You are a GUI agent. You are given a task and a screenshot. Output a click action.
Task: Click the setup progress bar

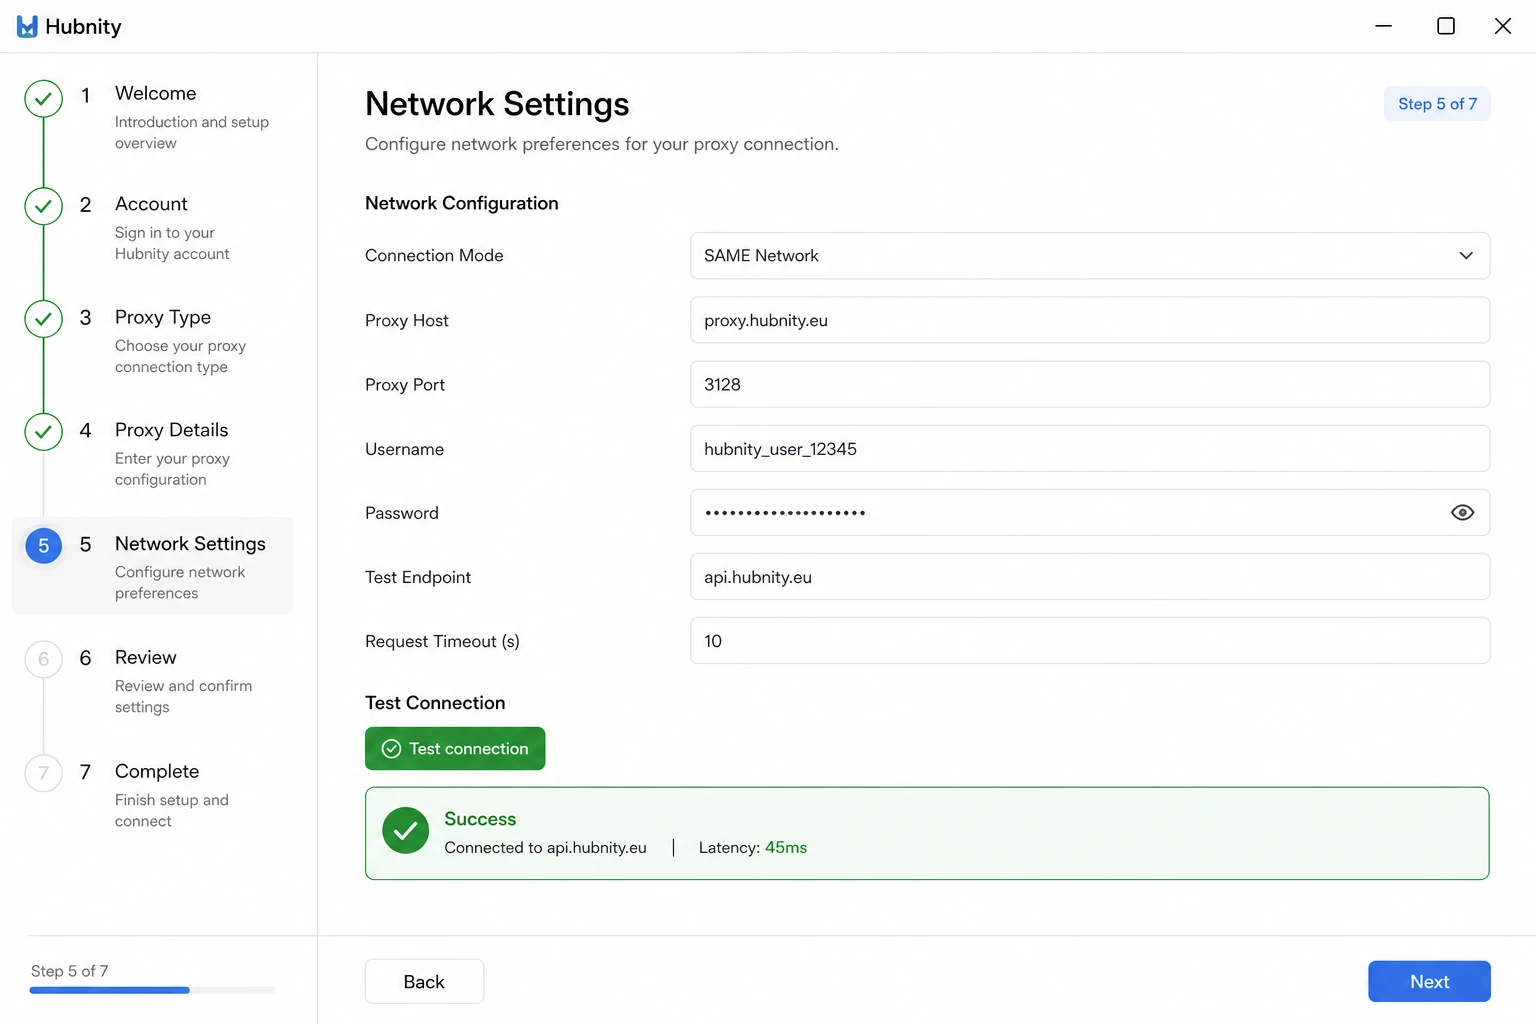(152, 990)
